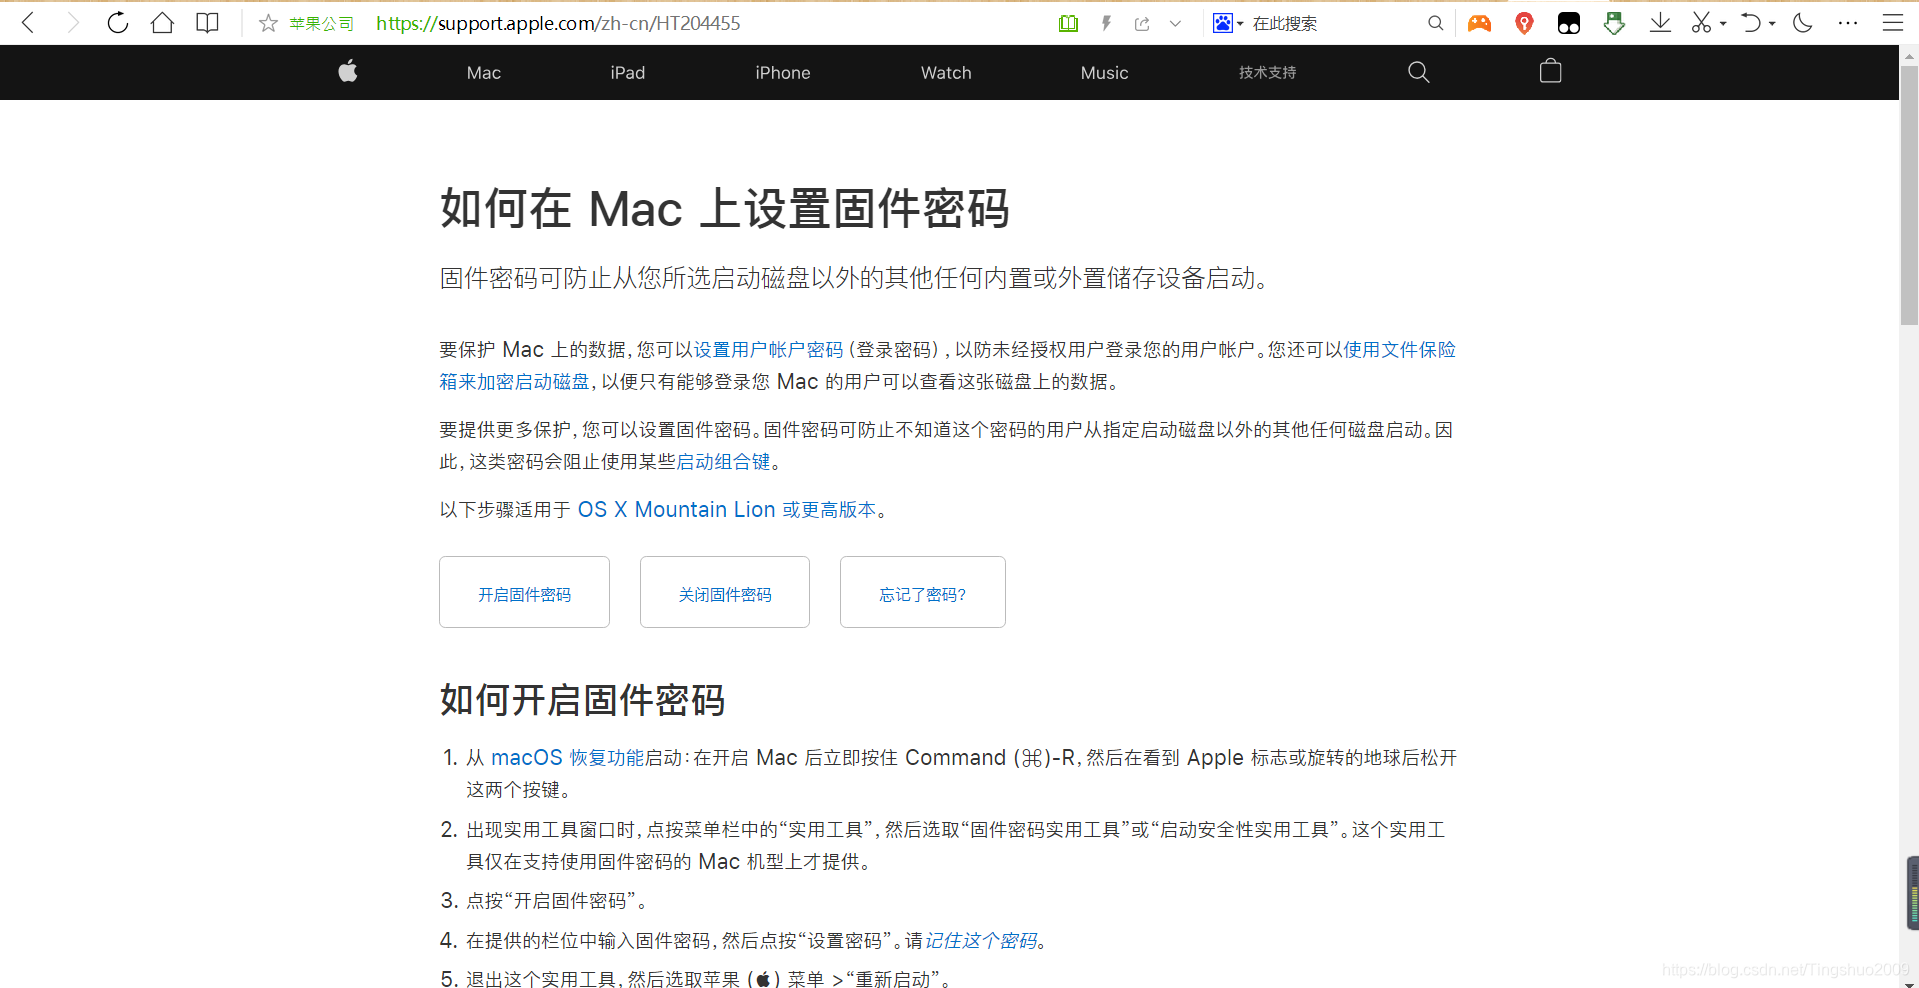Jump to 关闭固件密码 section button
Image resolution: width=1919 pixels, height=988 pixels.
[725, 592]
